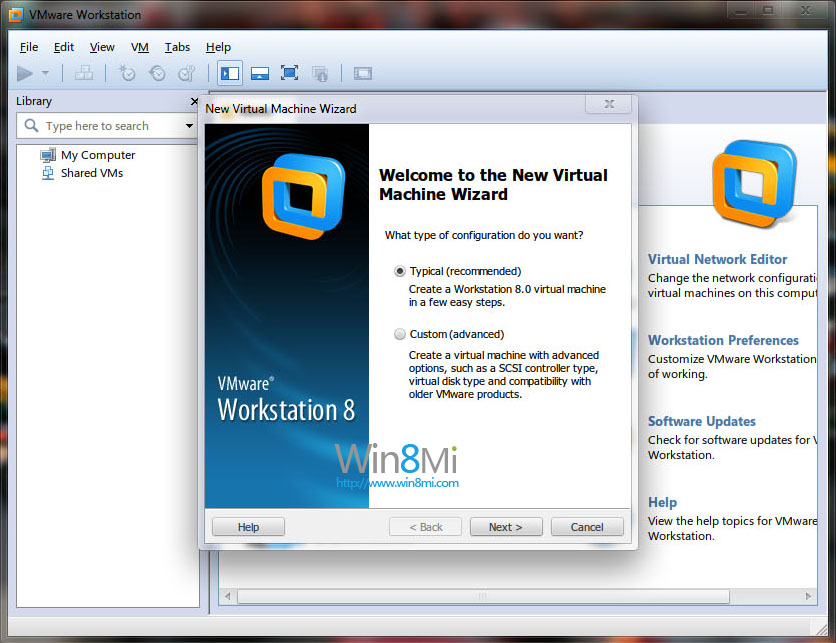Viewport: 836px width, 643px height.
Task: Expand the library search dropdown arrow
Action: coord(189,126)
